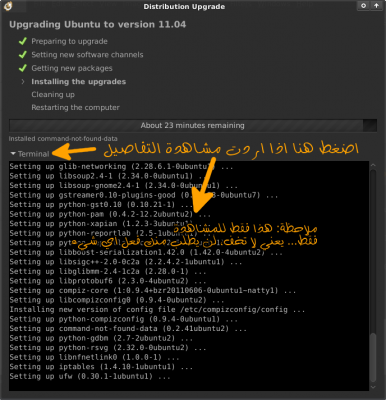The width and height of the screenshot is (386, 400).
Task: Click the arrow marker beside Installing the upgrades
Action: pos(23,82)
